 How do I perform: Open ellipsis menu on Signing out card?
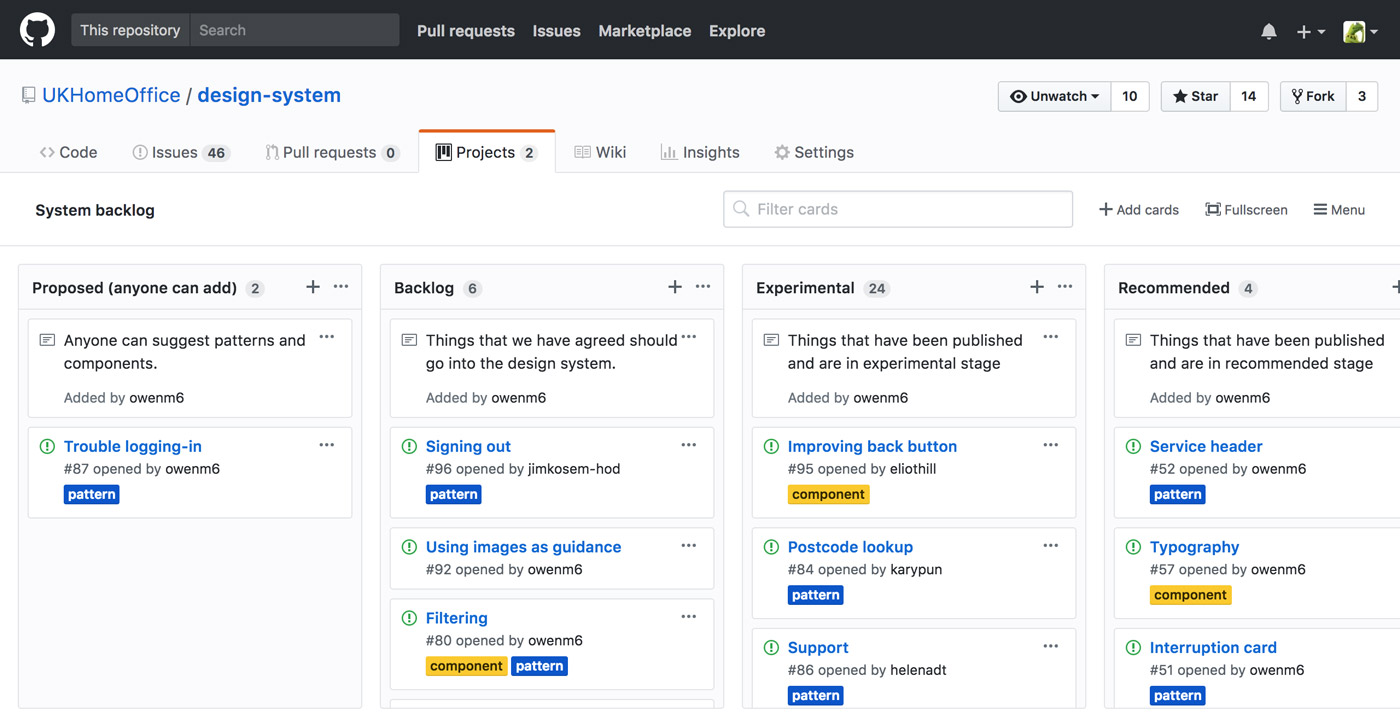point(688,445)
